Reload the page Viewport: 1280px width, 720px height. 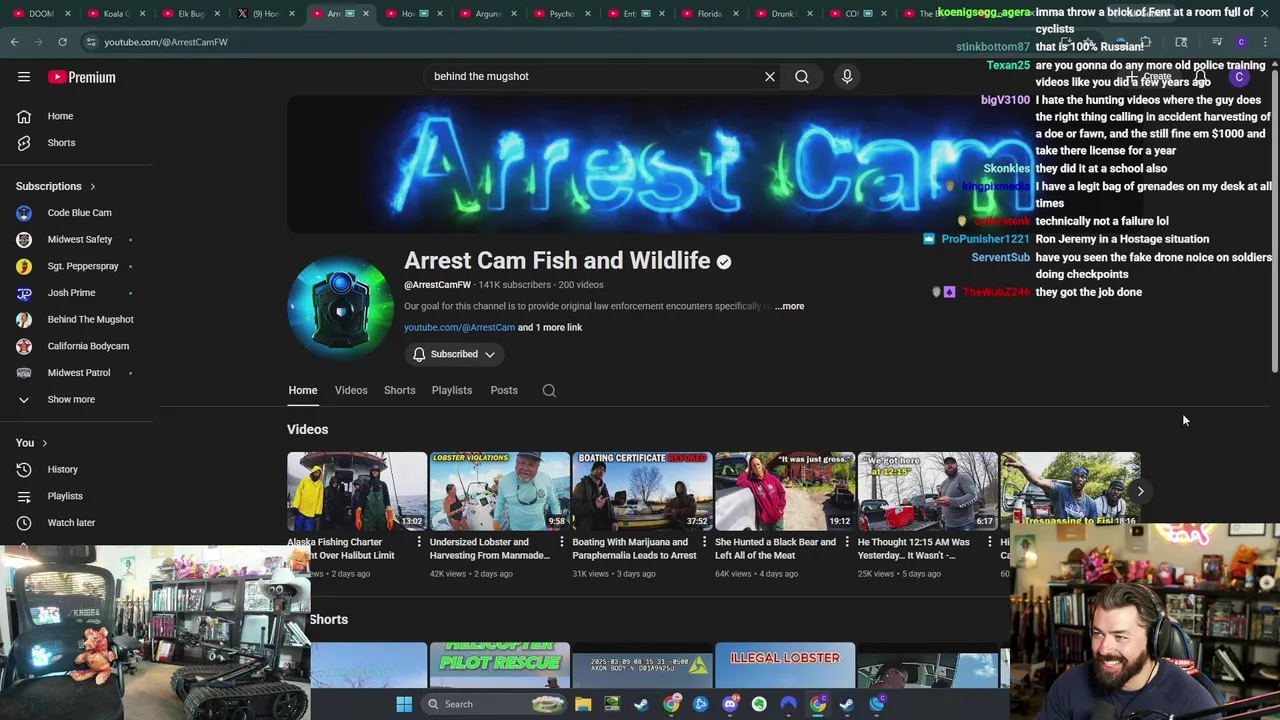tap(62, 42)
